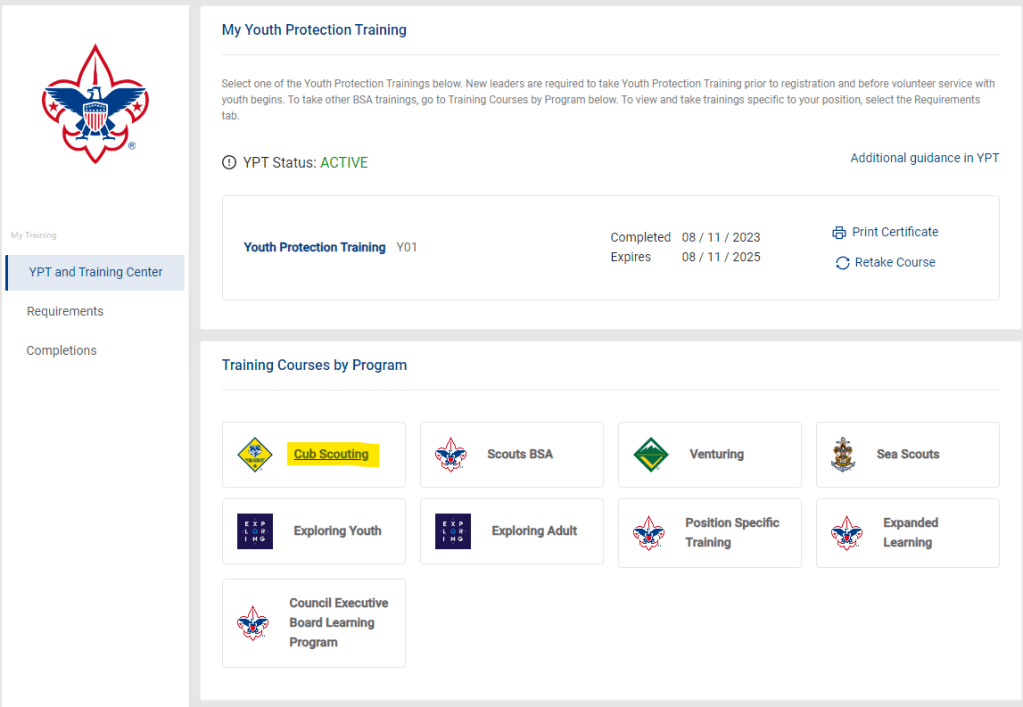The width and height of the screenshot is (1023, 707).
Task: Click the BSA eagle logo in sidebar
Action: (95, 104)
